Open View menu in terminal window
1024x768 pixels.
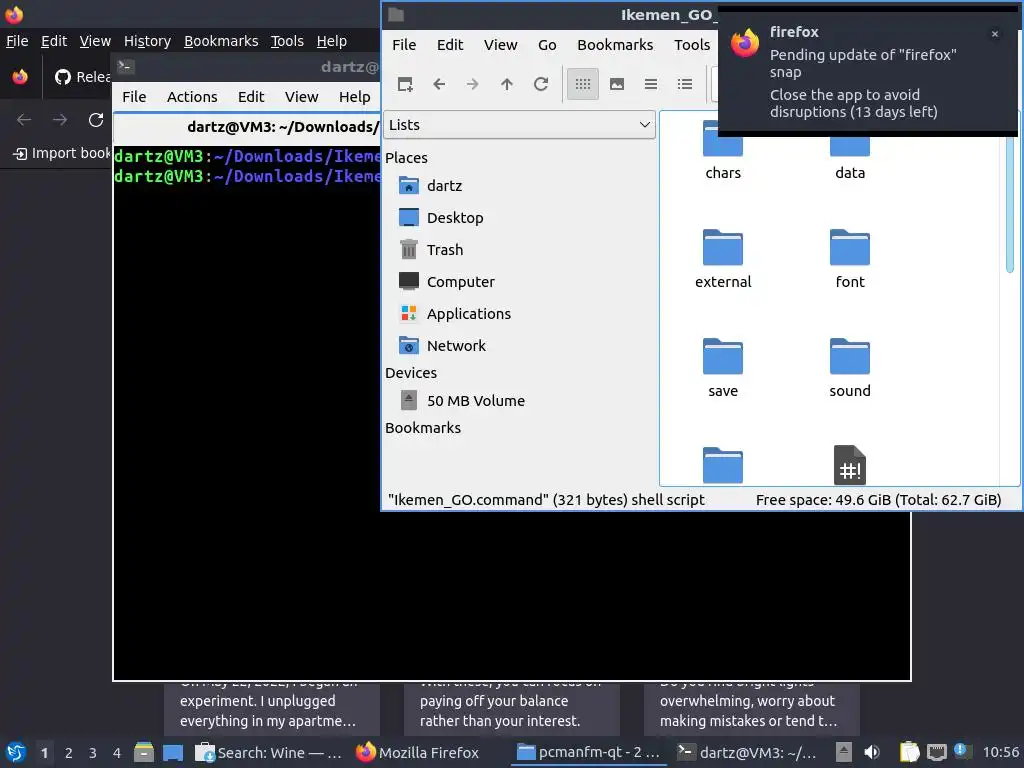point(301,97)
